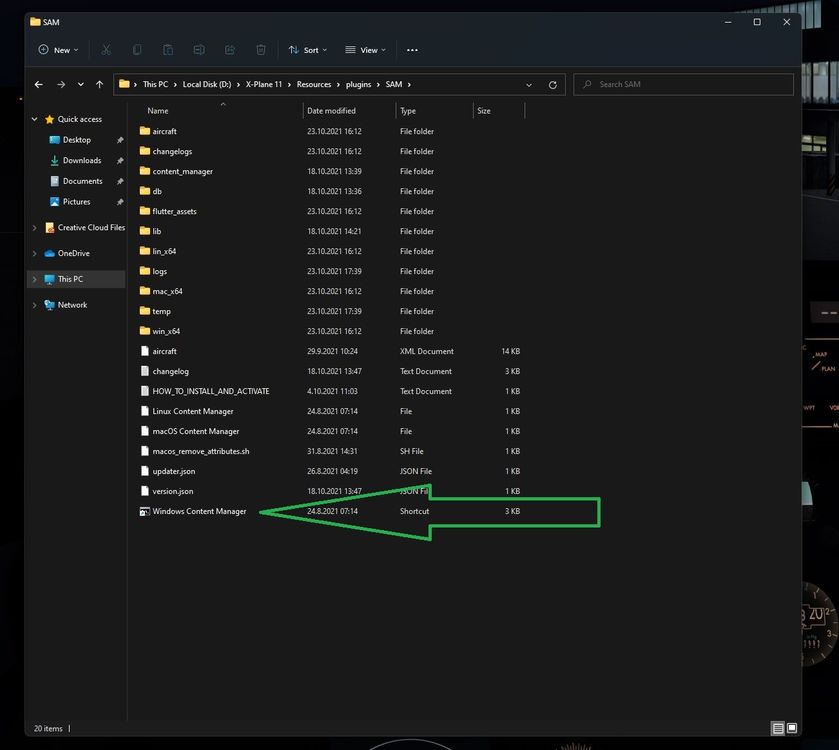Go up one folder level

tap(99, 85)
